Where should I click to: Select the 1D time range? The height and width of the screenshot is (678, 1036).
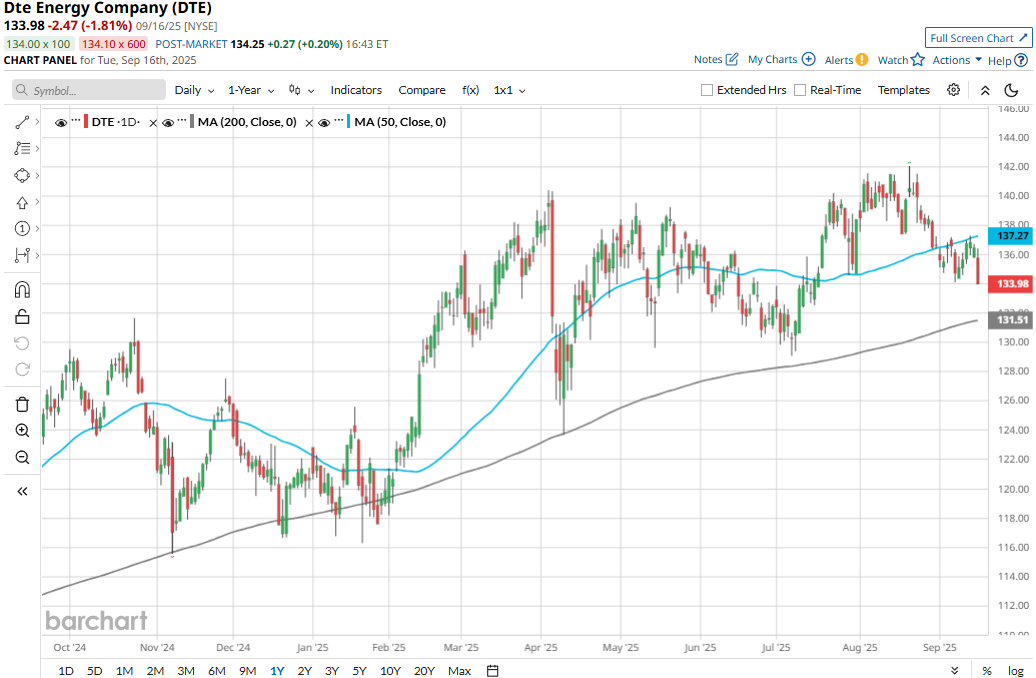[x=66, y=671]
